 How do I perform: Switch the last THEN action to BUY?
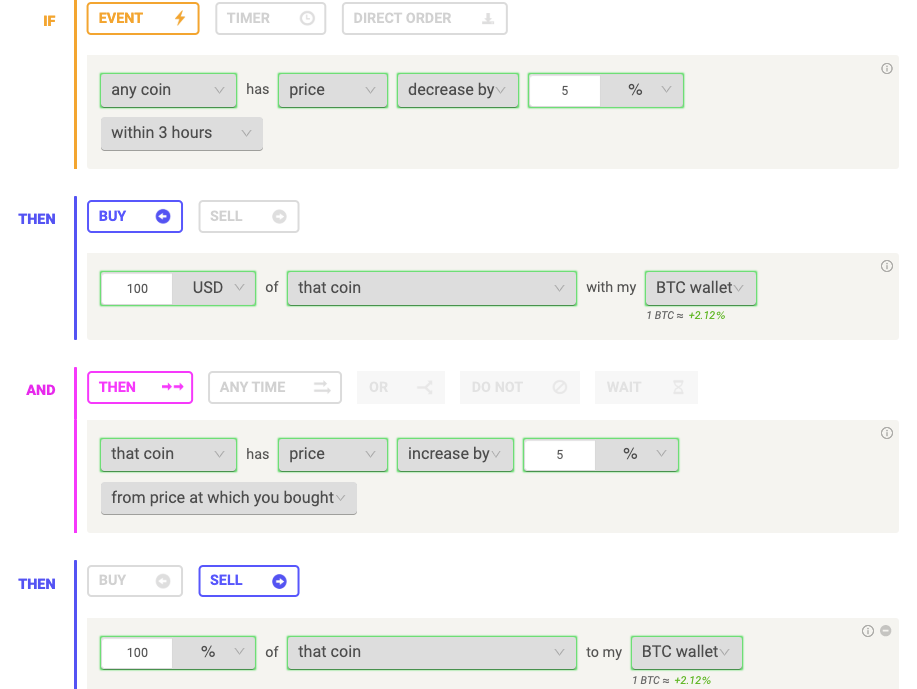click(135, 581)
